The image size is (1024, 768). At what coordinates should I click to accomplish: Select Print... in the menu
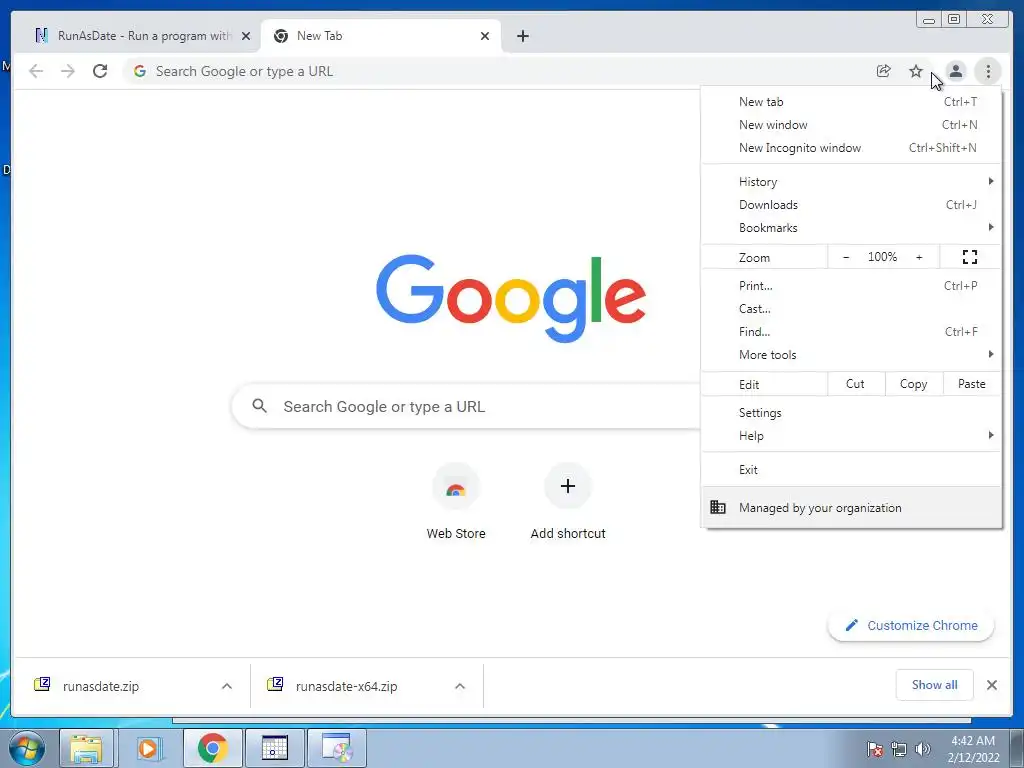point(852,285)
